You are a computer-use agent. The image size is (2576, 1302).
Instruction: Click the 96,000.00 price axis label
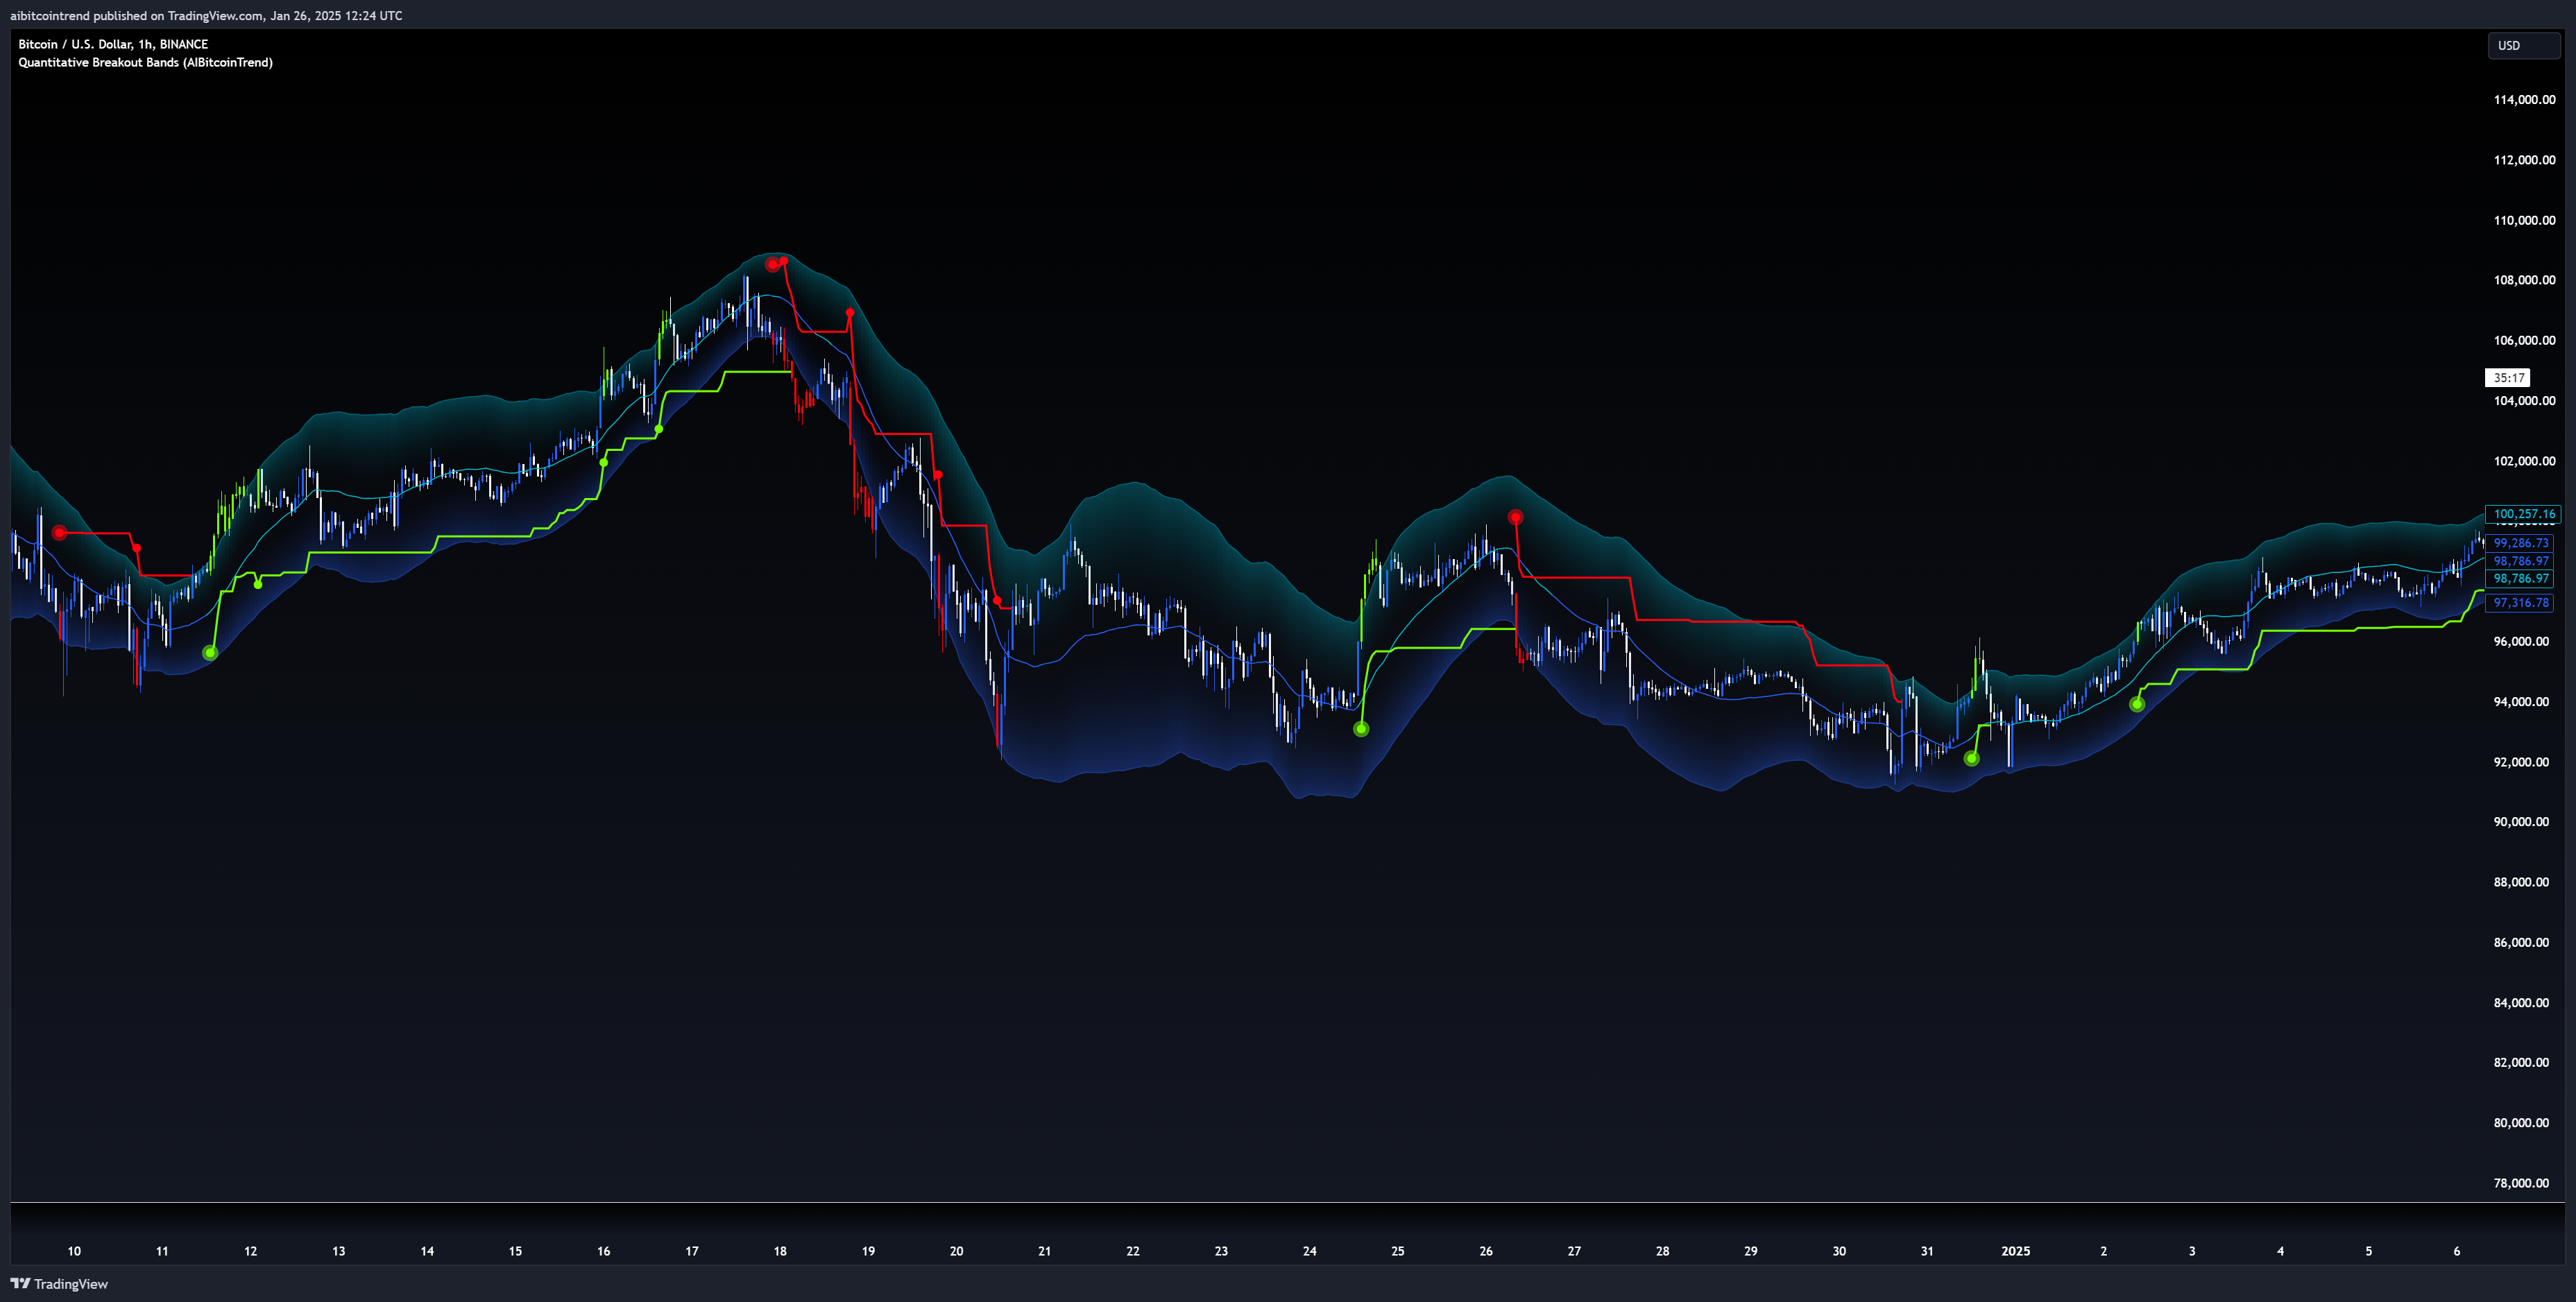coord(2521,642)
